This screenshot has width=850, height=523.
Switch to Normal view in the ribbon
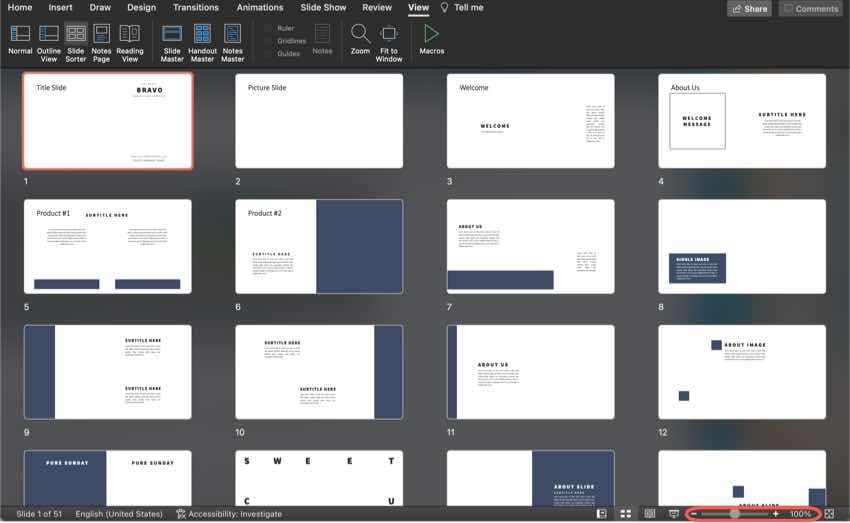pos(20,40)
